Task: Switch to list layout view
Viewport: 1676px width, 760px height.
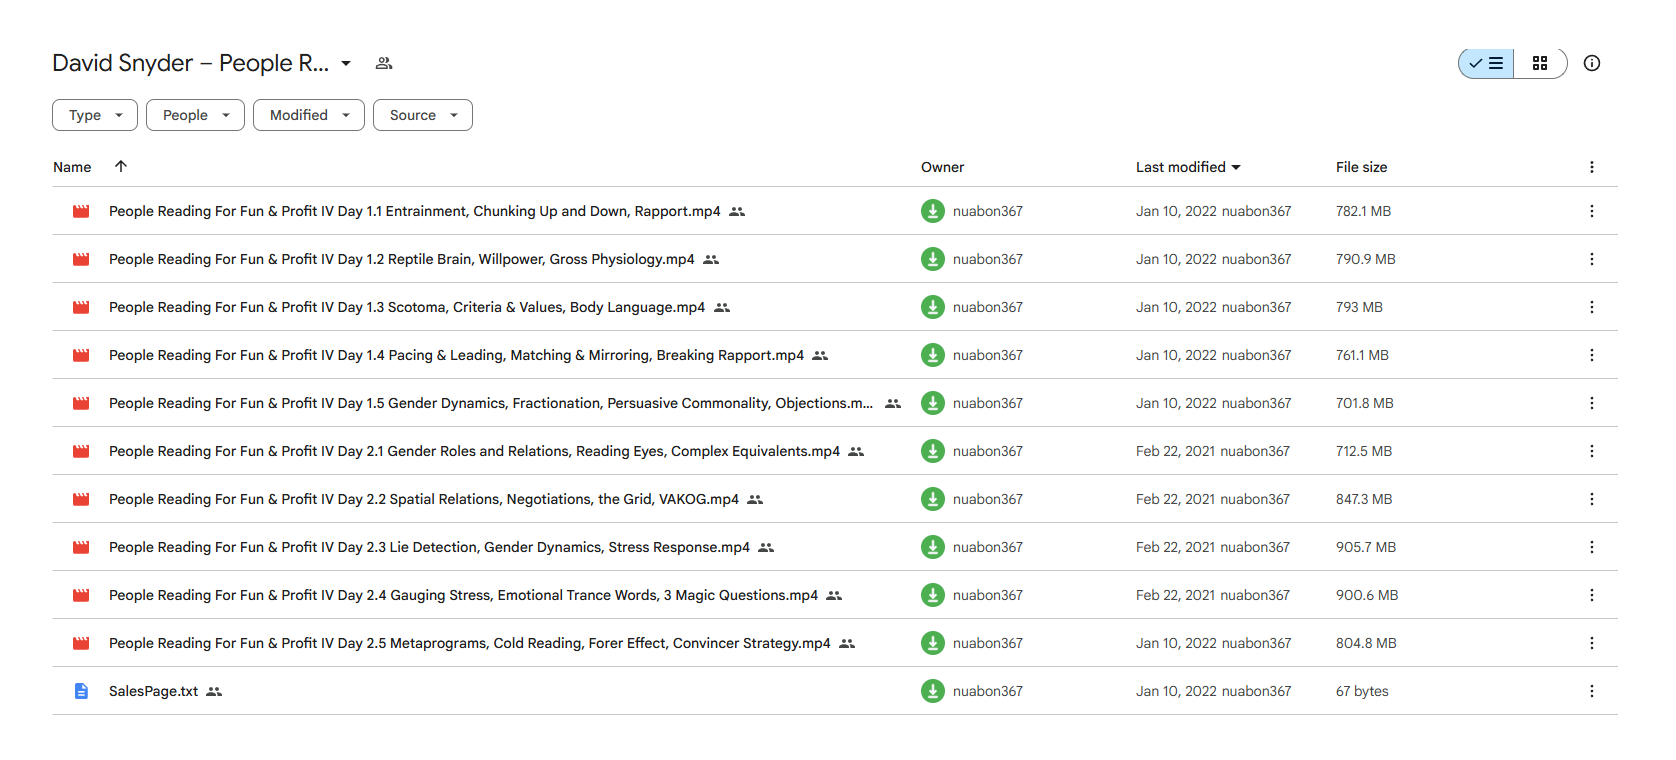Action: pos(1486,63)
